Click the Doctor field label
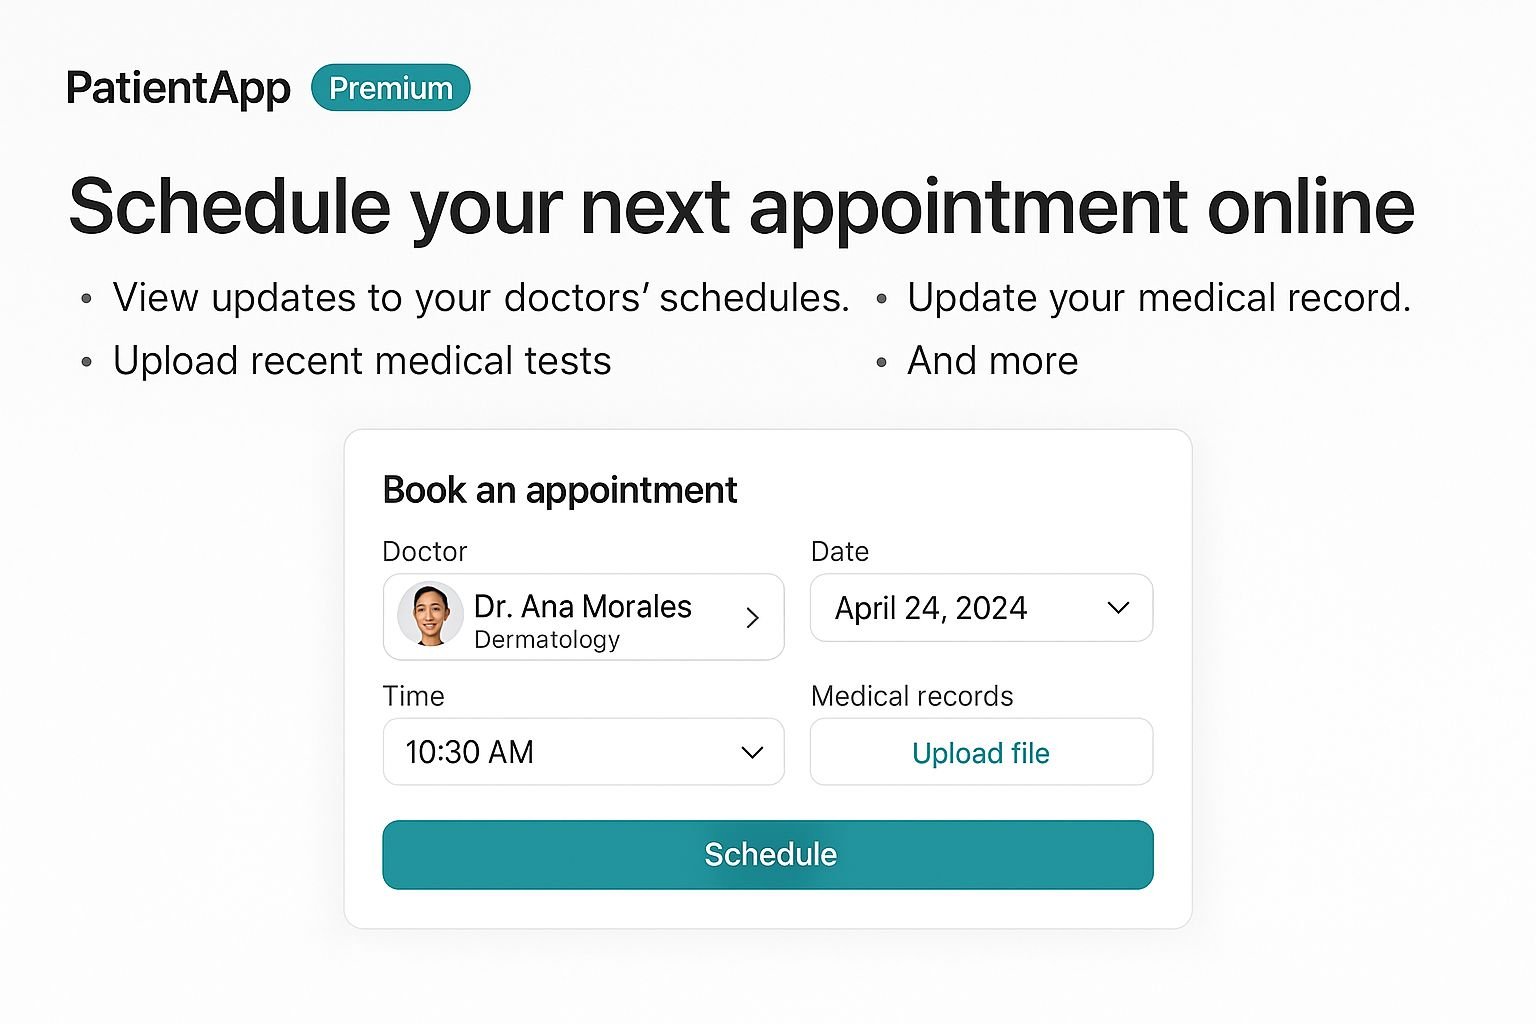The width and height of the screenshot is (1536, 1024). tap(425, 551)
